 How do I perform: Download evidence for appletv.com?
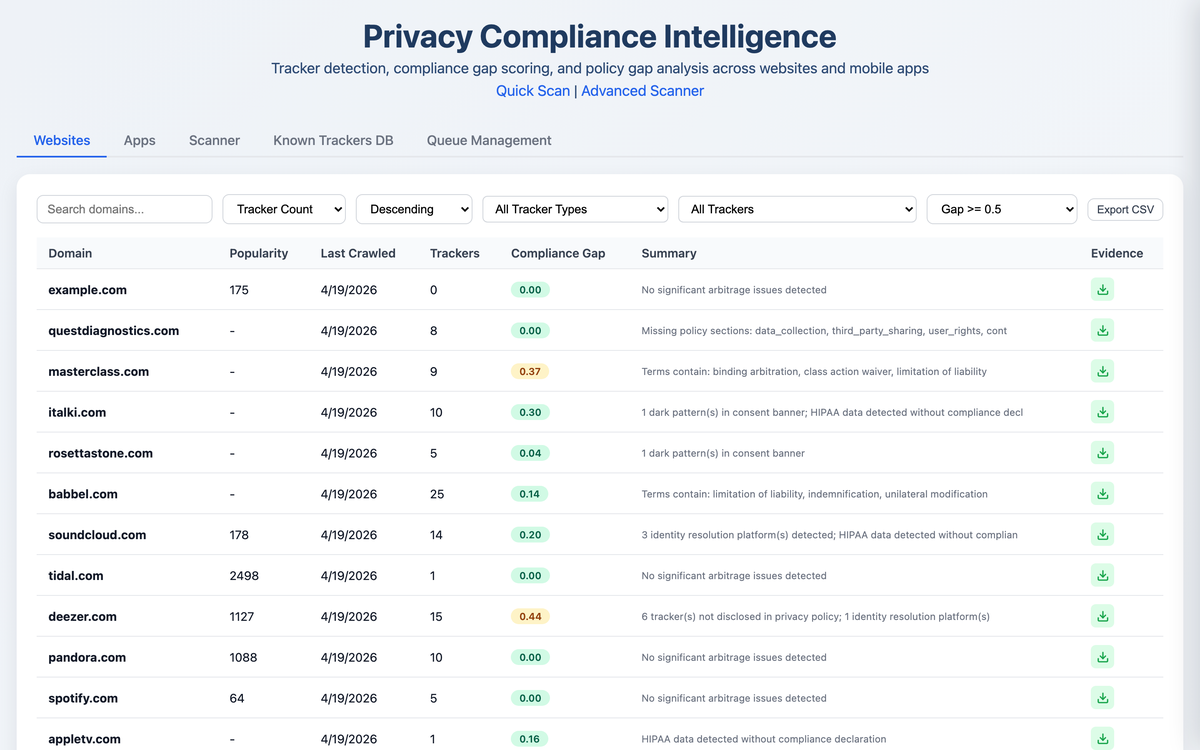click(1102, 739)
